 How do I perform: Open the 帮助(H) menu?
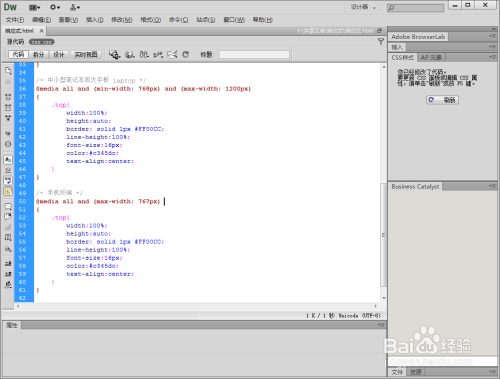point(263,20)
